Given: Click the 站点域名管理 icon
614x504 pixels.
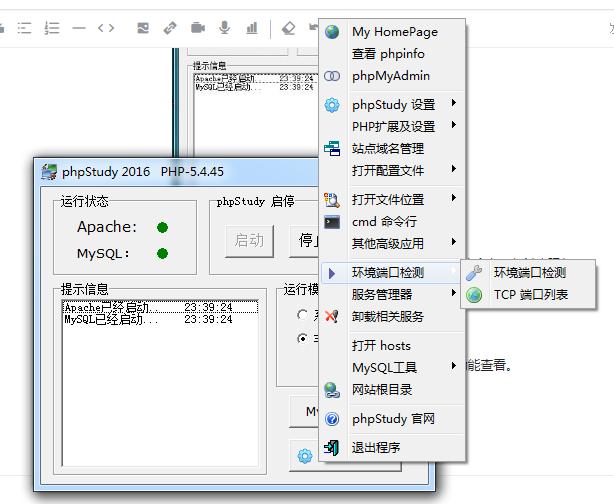Looking at the screenshot, I should tap(332, 148).
